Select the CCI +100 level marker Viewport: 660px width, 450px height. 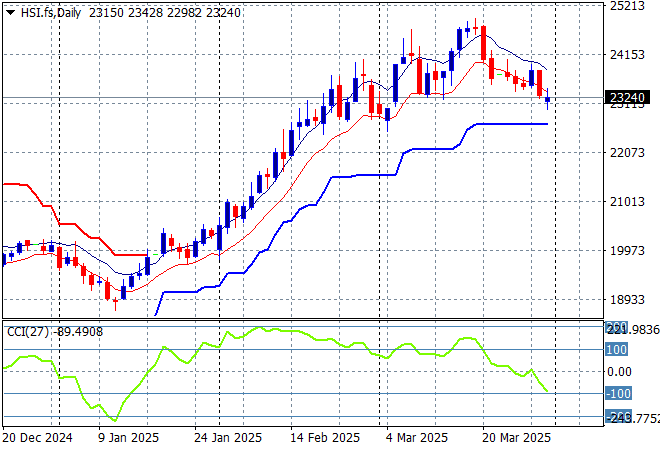pos(617,350)
